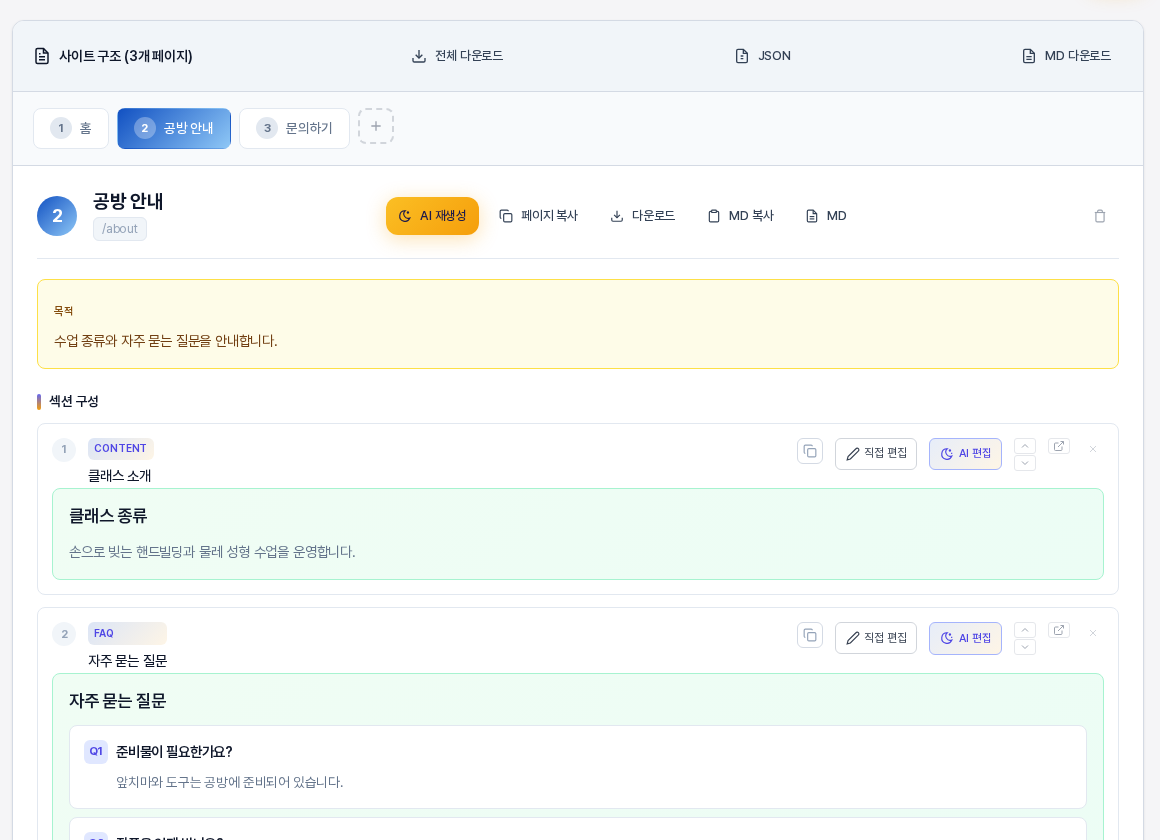The image size is (1160, 840).
Task: Click AI 편집 for the FAQ section
Action: (965, 638)
